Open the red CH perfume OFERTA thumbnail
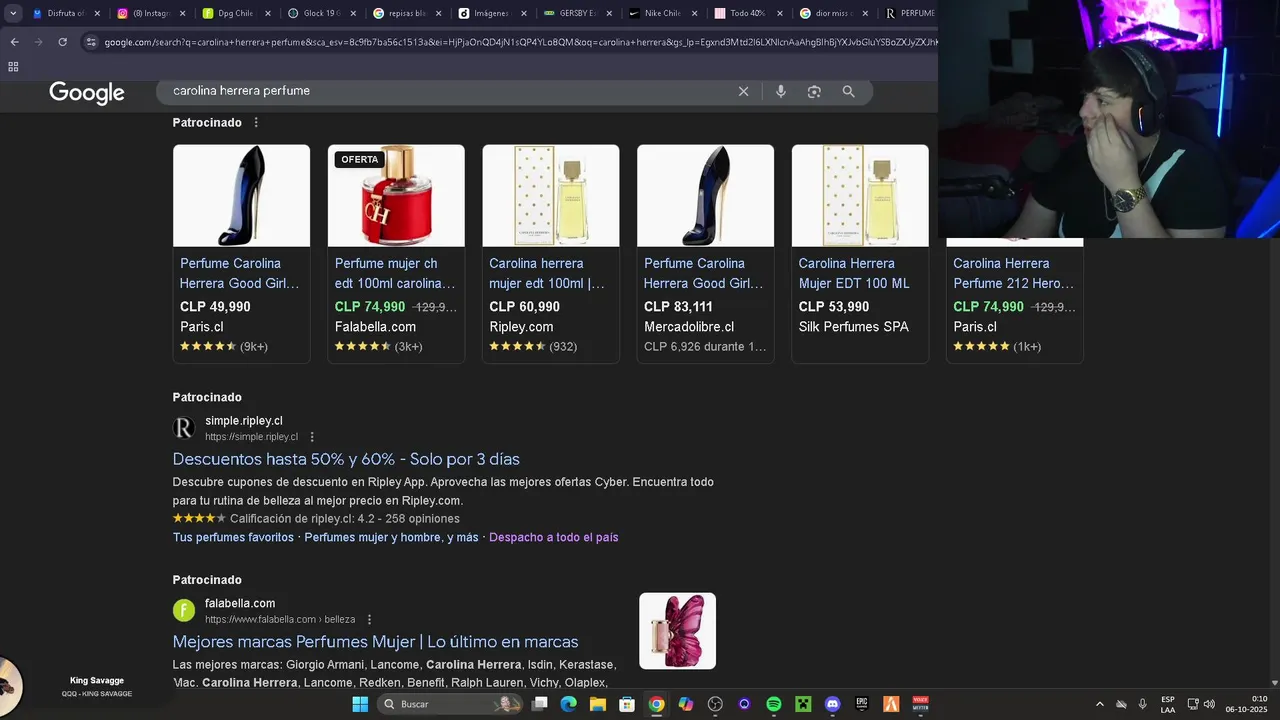Viewport: 1280px width, 720px height. 396,196
